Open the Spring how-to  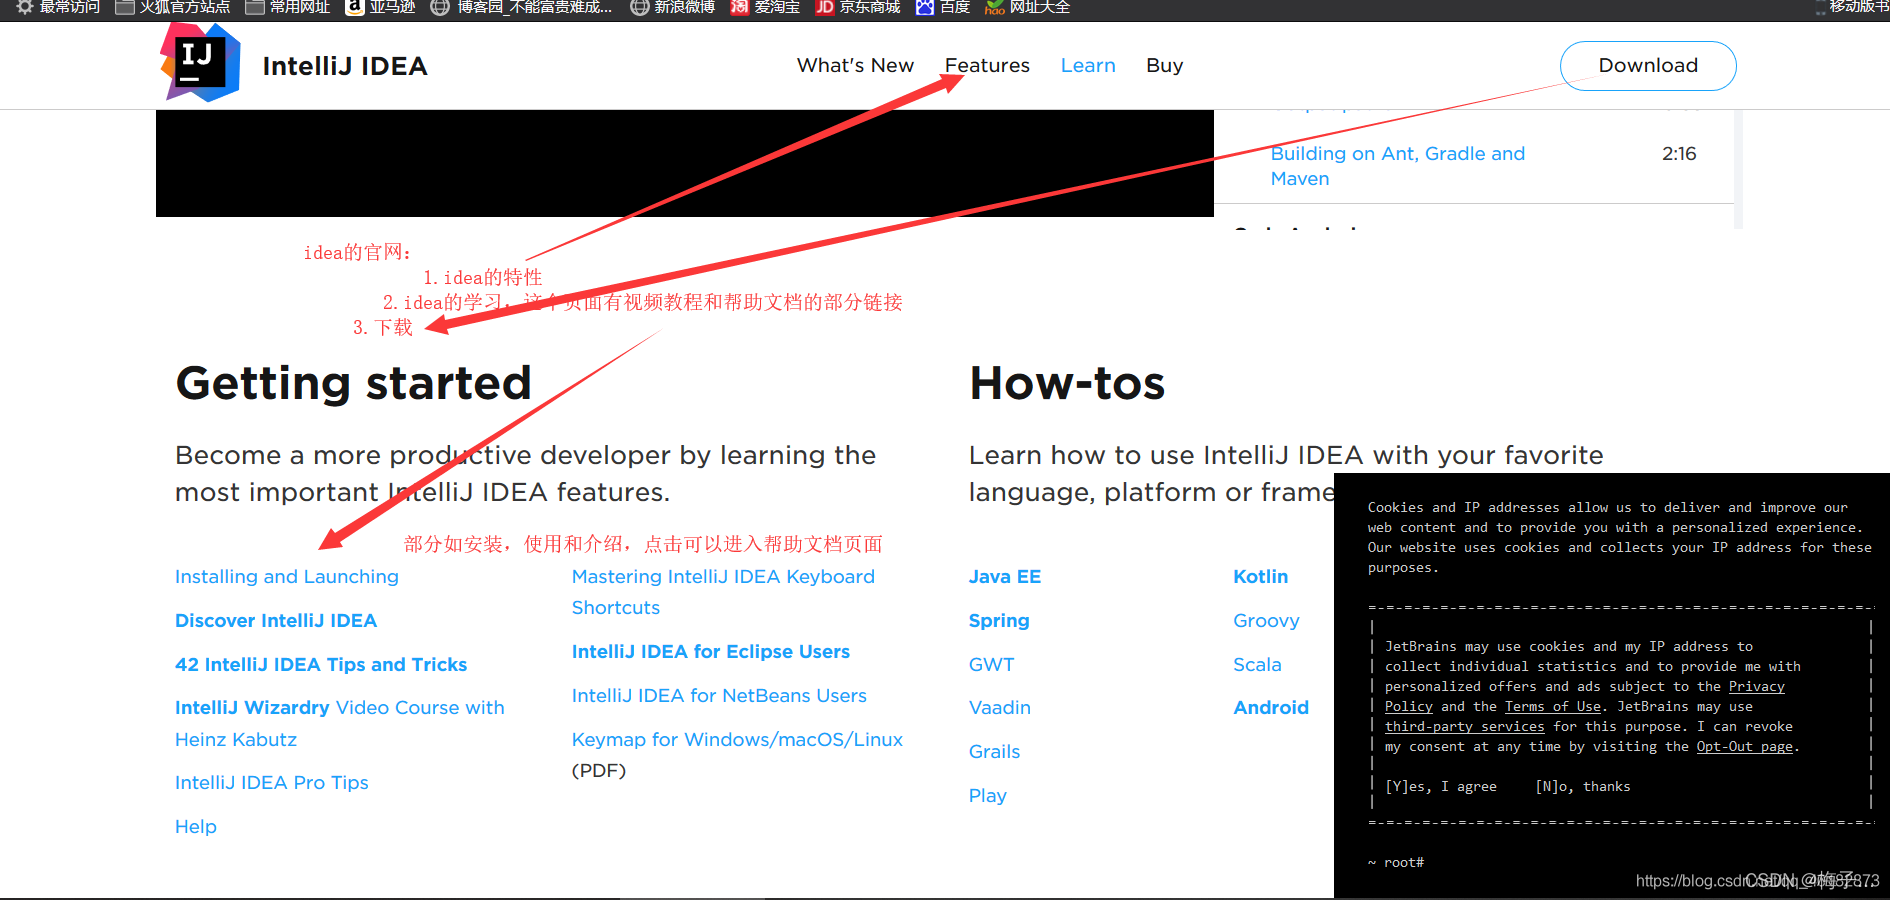[x=999, y=621]
